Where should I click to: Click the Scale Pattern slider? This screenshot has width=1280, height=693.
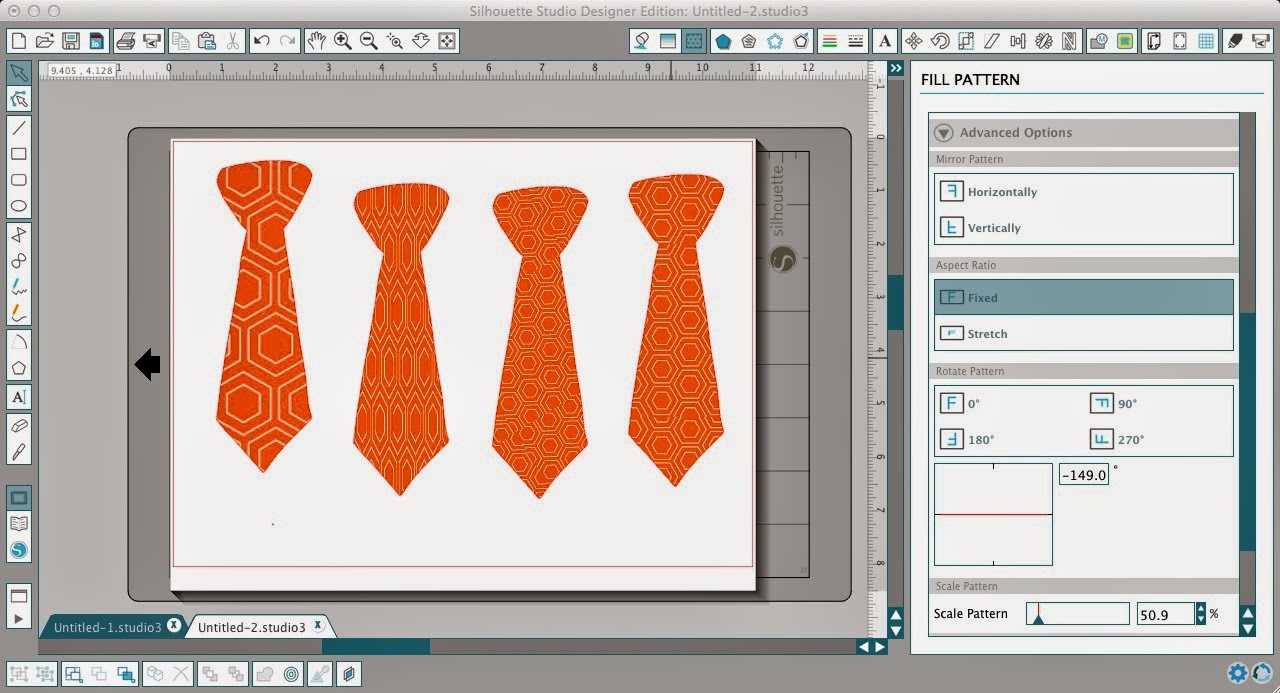tap(1077, 613)
